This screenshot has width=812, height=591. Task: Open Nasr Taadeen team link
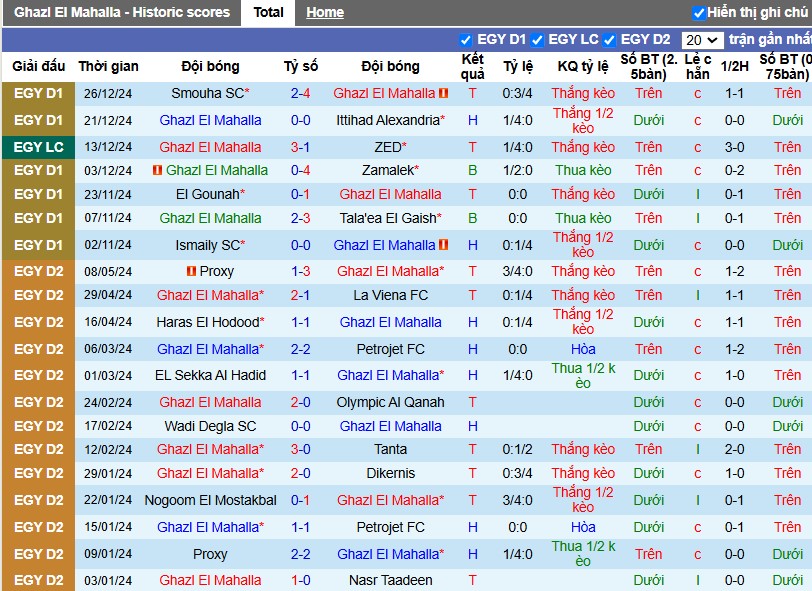[x=390, y=580]
